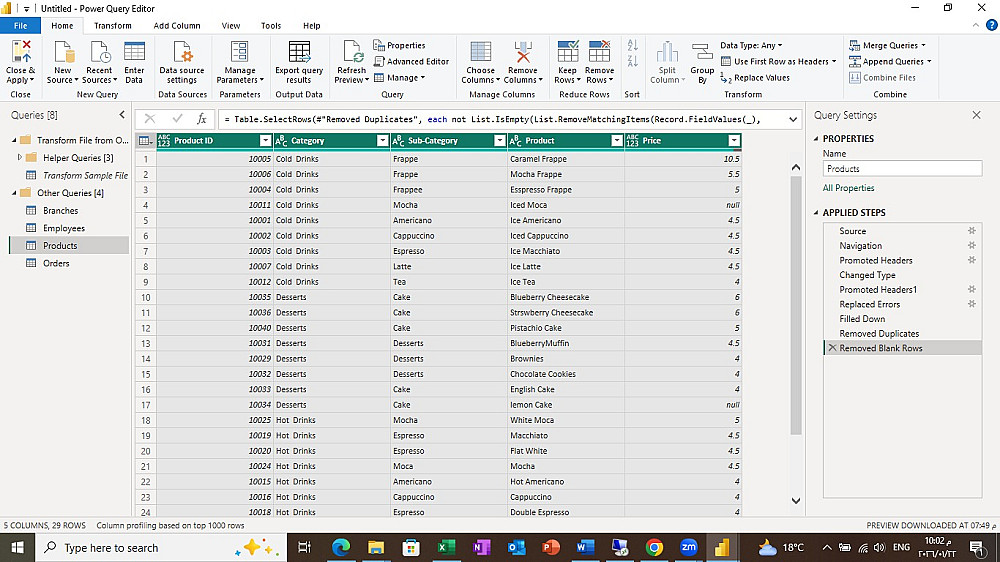Switch to the Transform tab

tap(112, 26)
